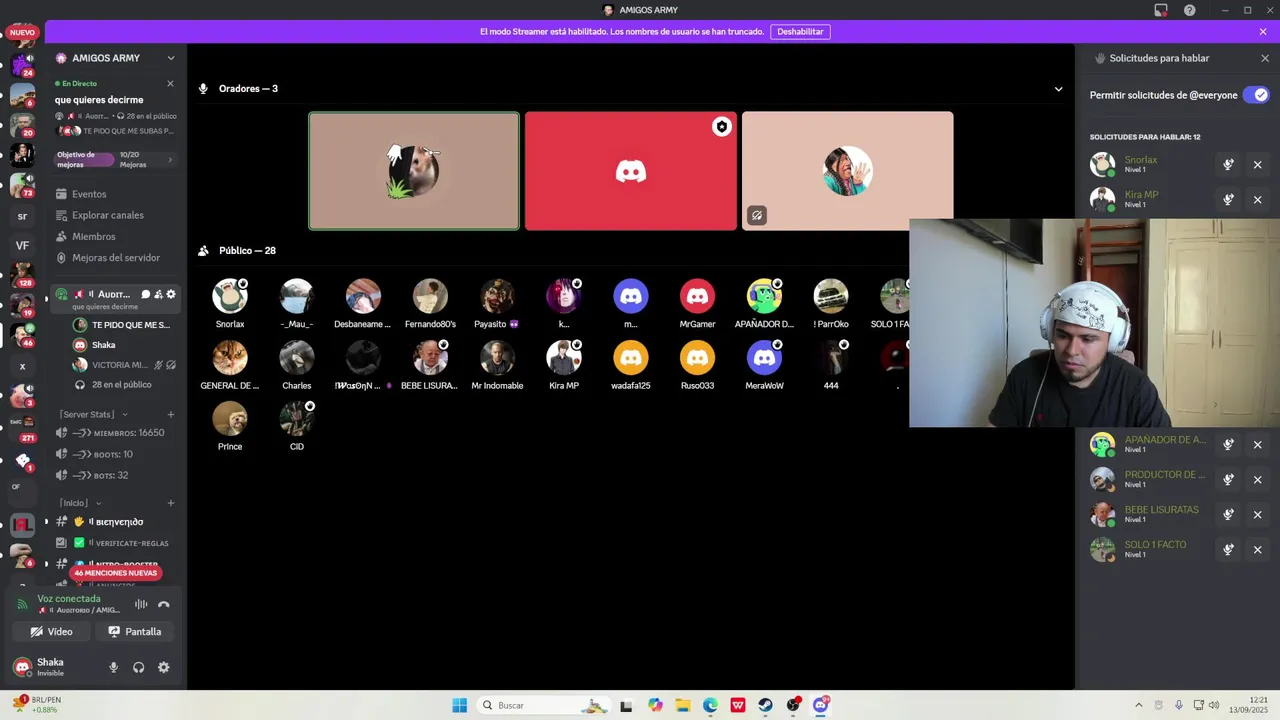The image size is (1280, 720).
Task: Open the Discord inbox icon in the title bar
Action: click(1160, 10)
